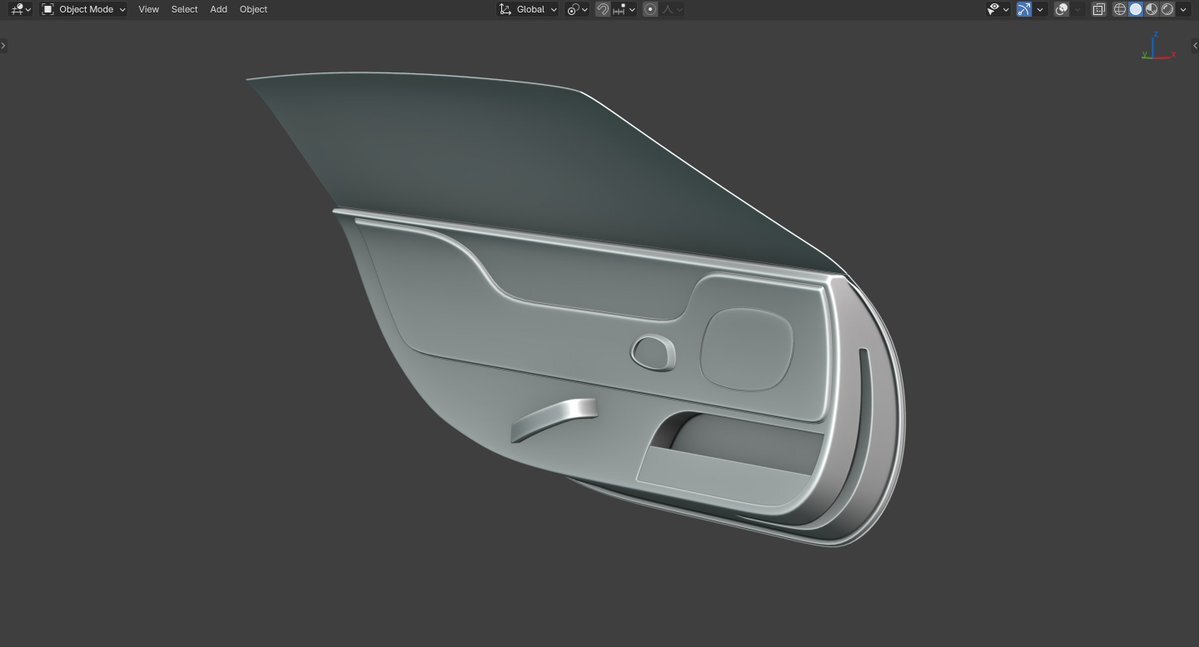This screenshot has width=1199, height=647.
Task: Open the pivot point selector
Action: pos(577,9)
